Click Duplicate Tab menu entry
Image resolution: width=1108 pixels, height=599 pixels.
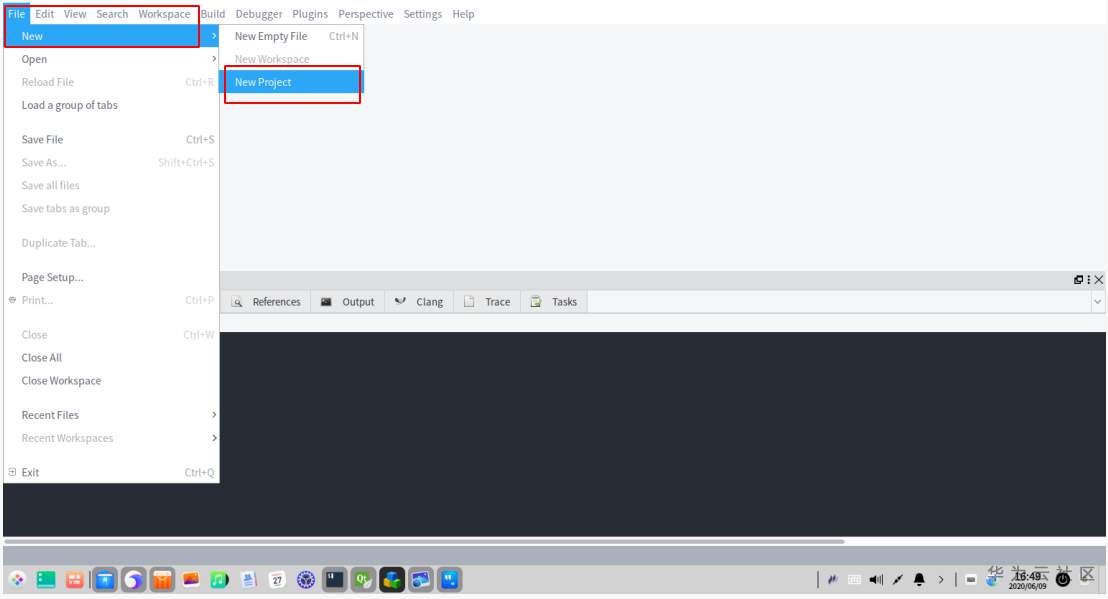(x=112, y=243)
